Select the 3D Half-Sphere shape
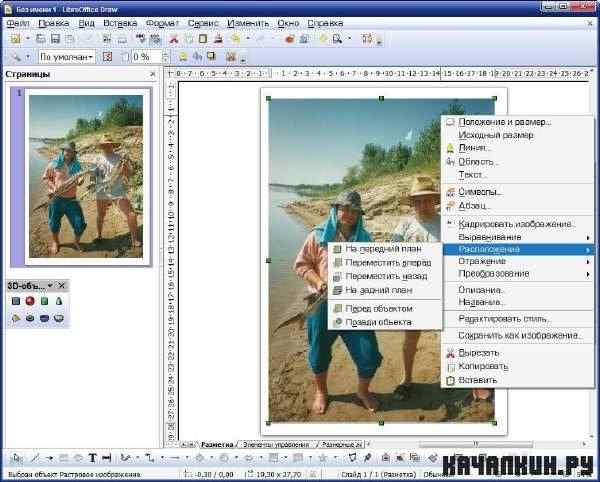Image resolution: width=600 pixels, height=482 pixels. (x=59, y=318)
